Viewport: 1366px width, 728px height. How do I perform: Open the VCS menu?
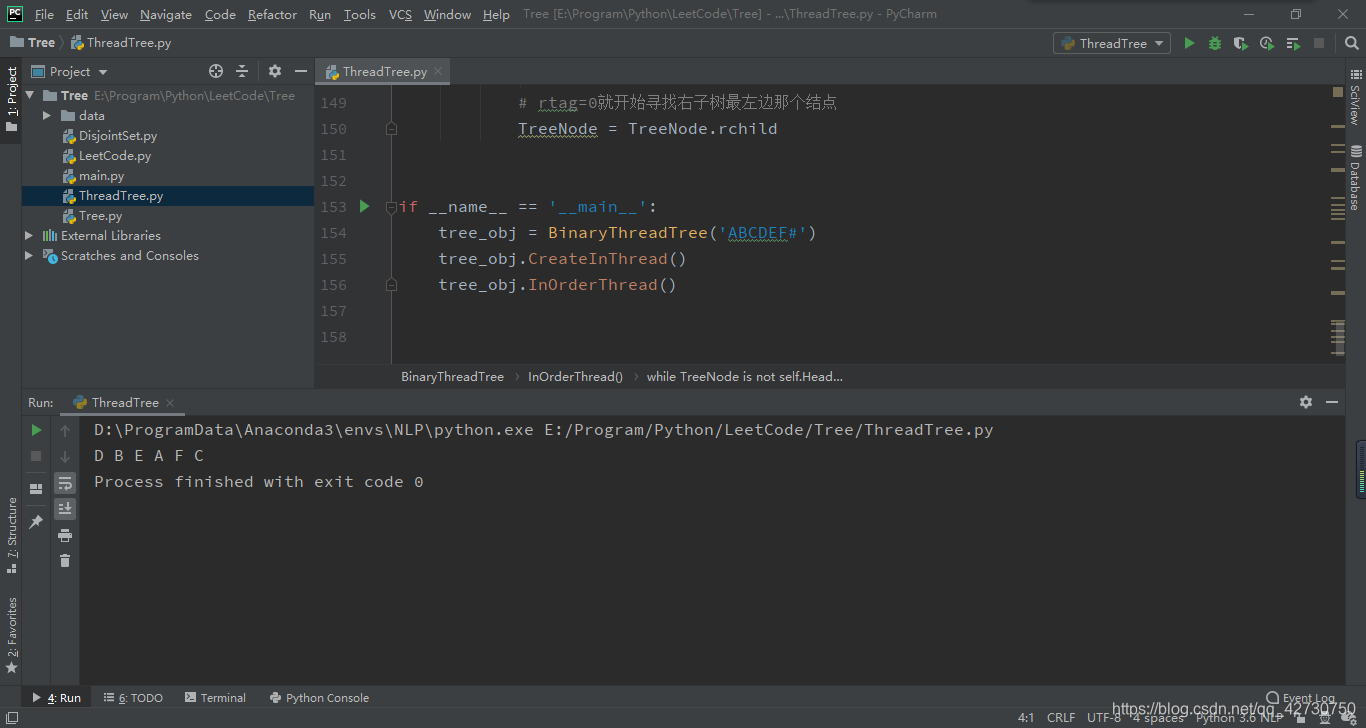pos(400,14)
